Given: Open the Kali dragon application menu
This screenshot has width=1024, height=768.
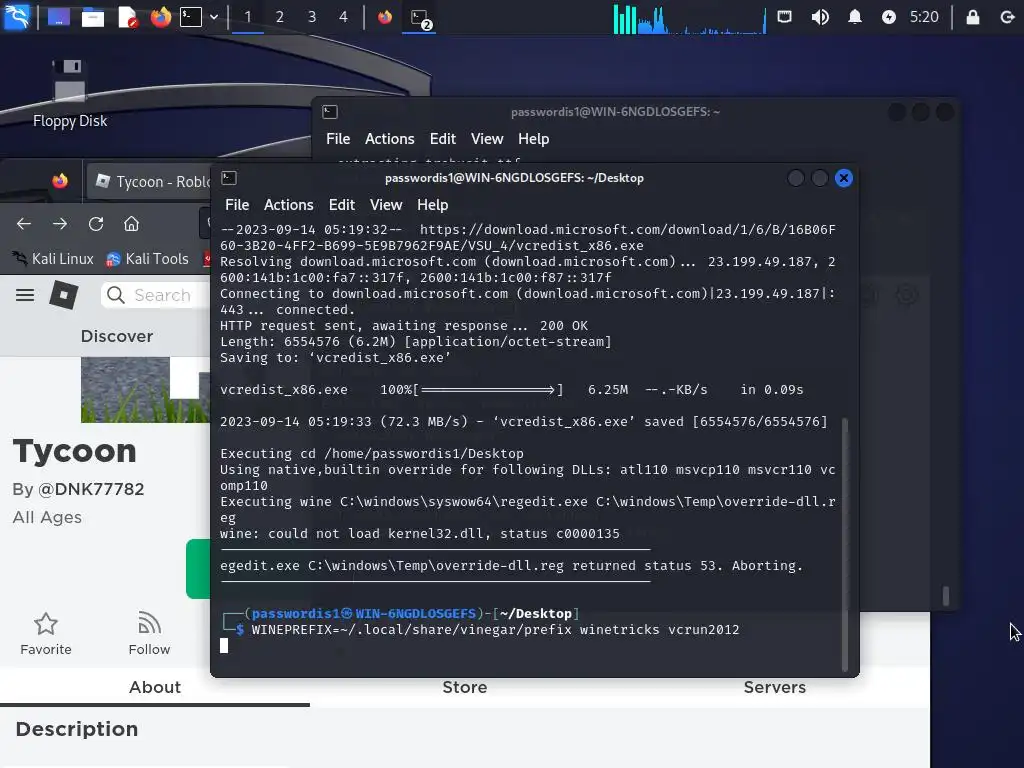Looking at the screenshot, I should [16, 16].
